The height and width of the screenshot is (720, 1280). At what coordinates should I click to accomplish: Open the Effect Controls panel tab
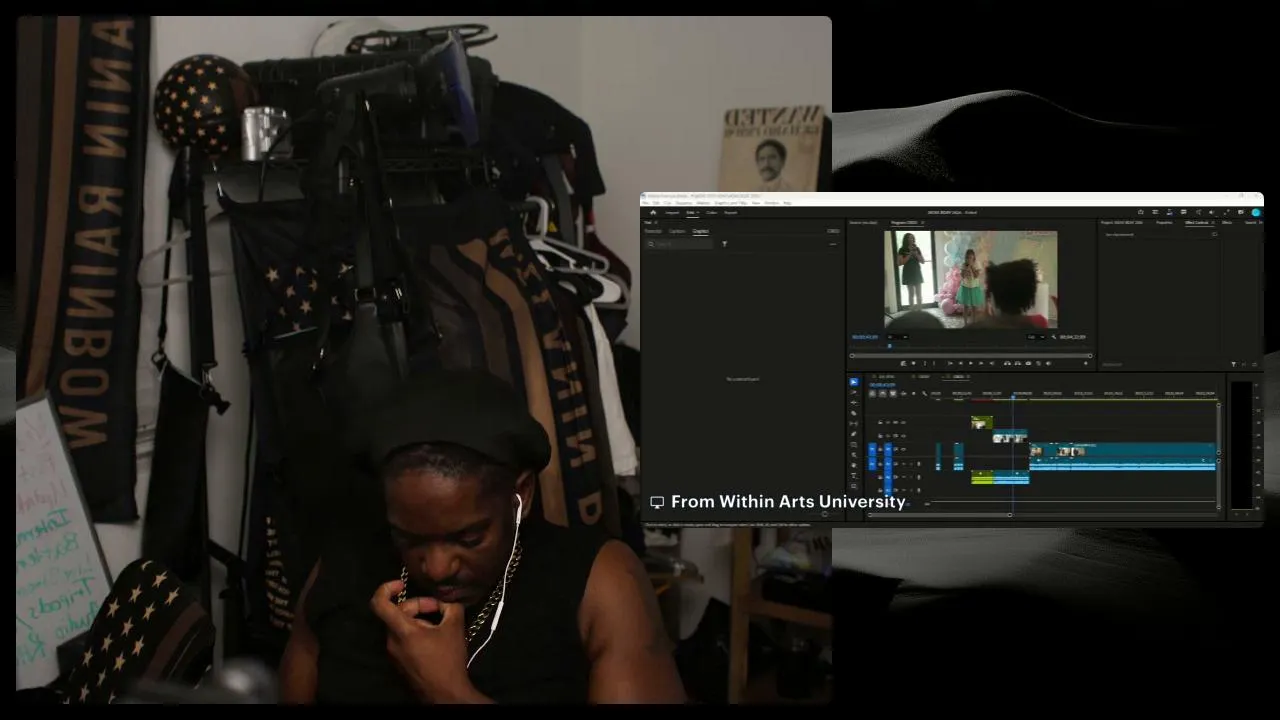pos(1197,222)
